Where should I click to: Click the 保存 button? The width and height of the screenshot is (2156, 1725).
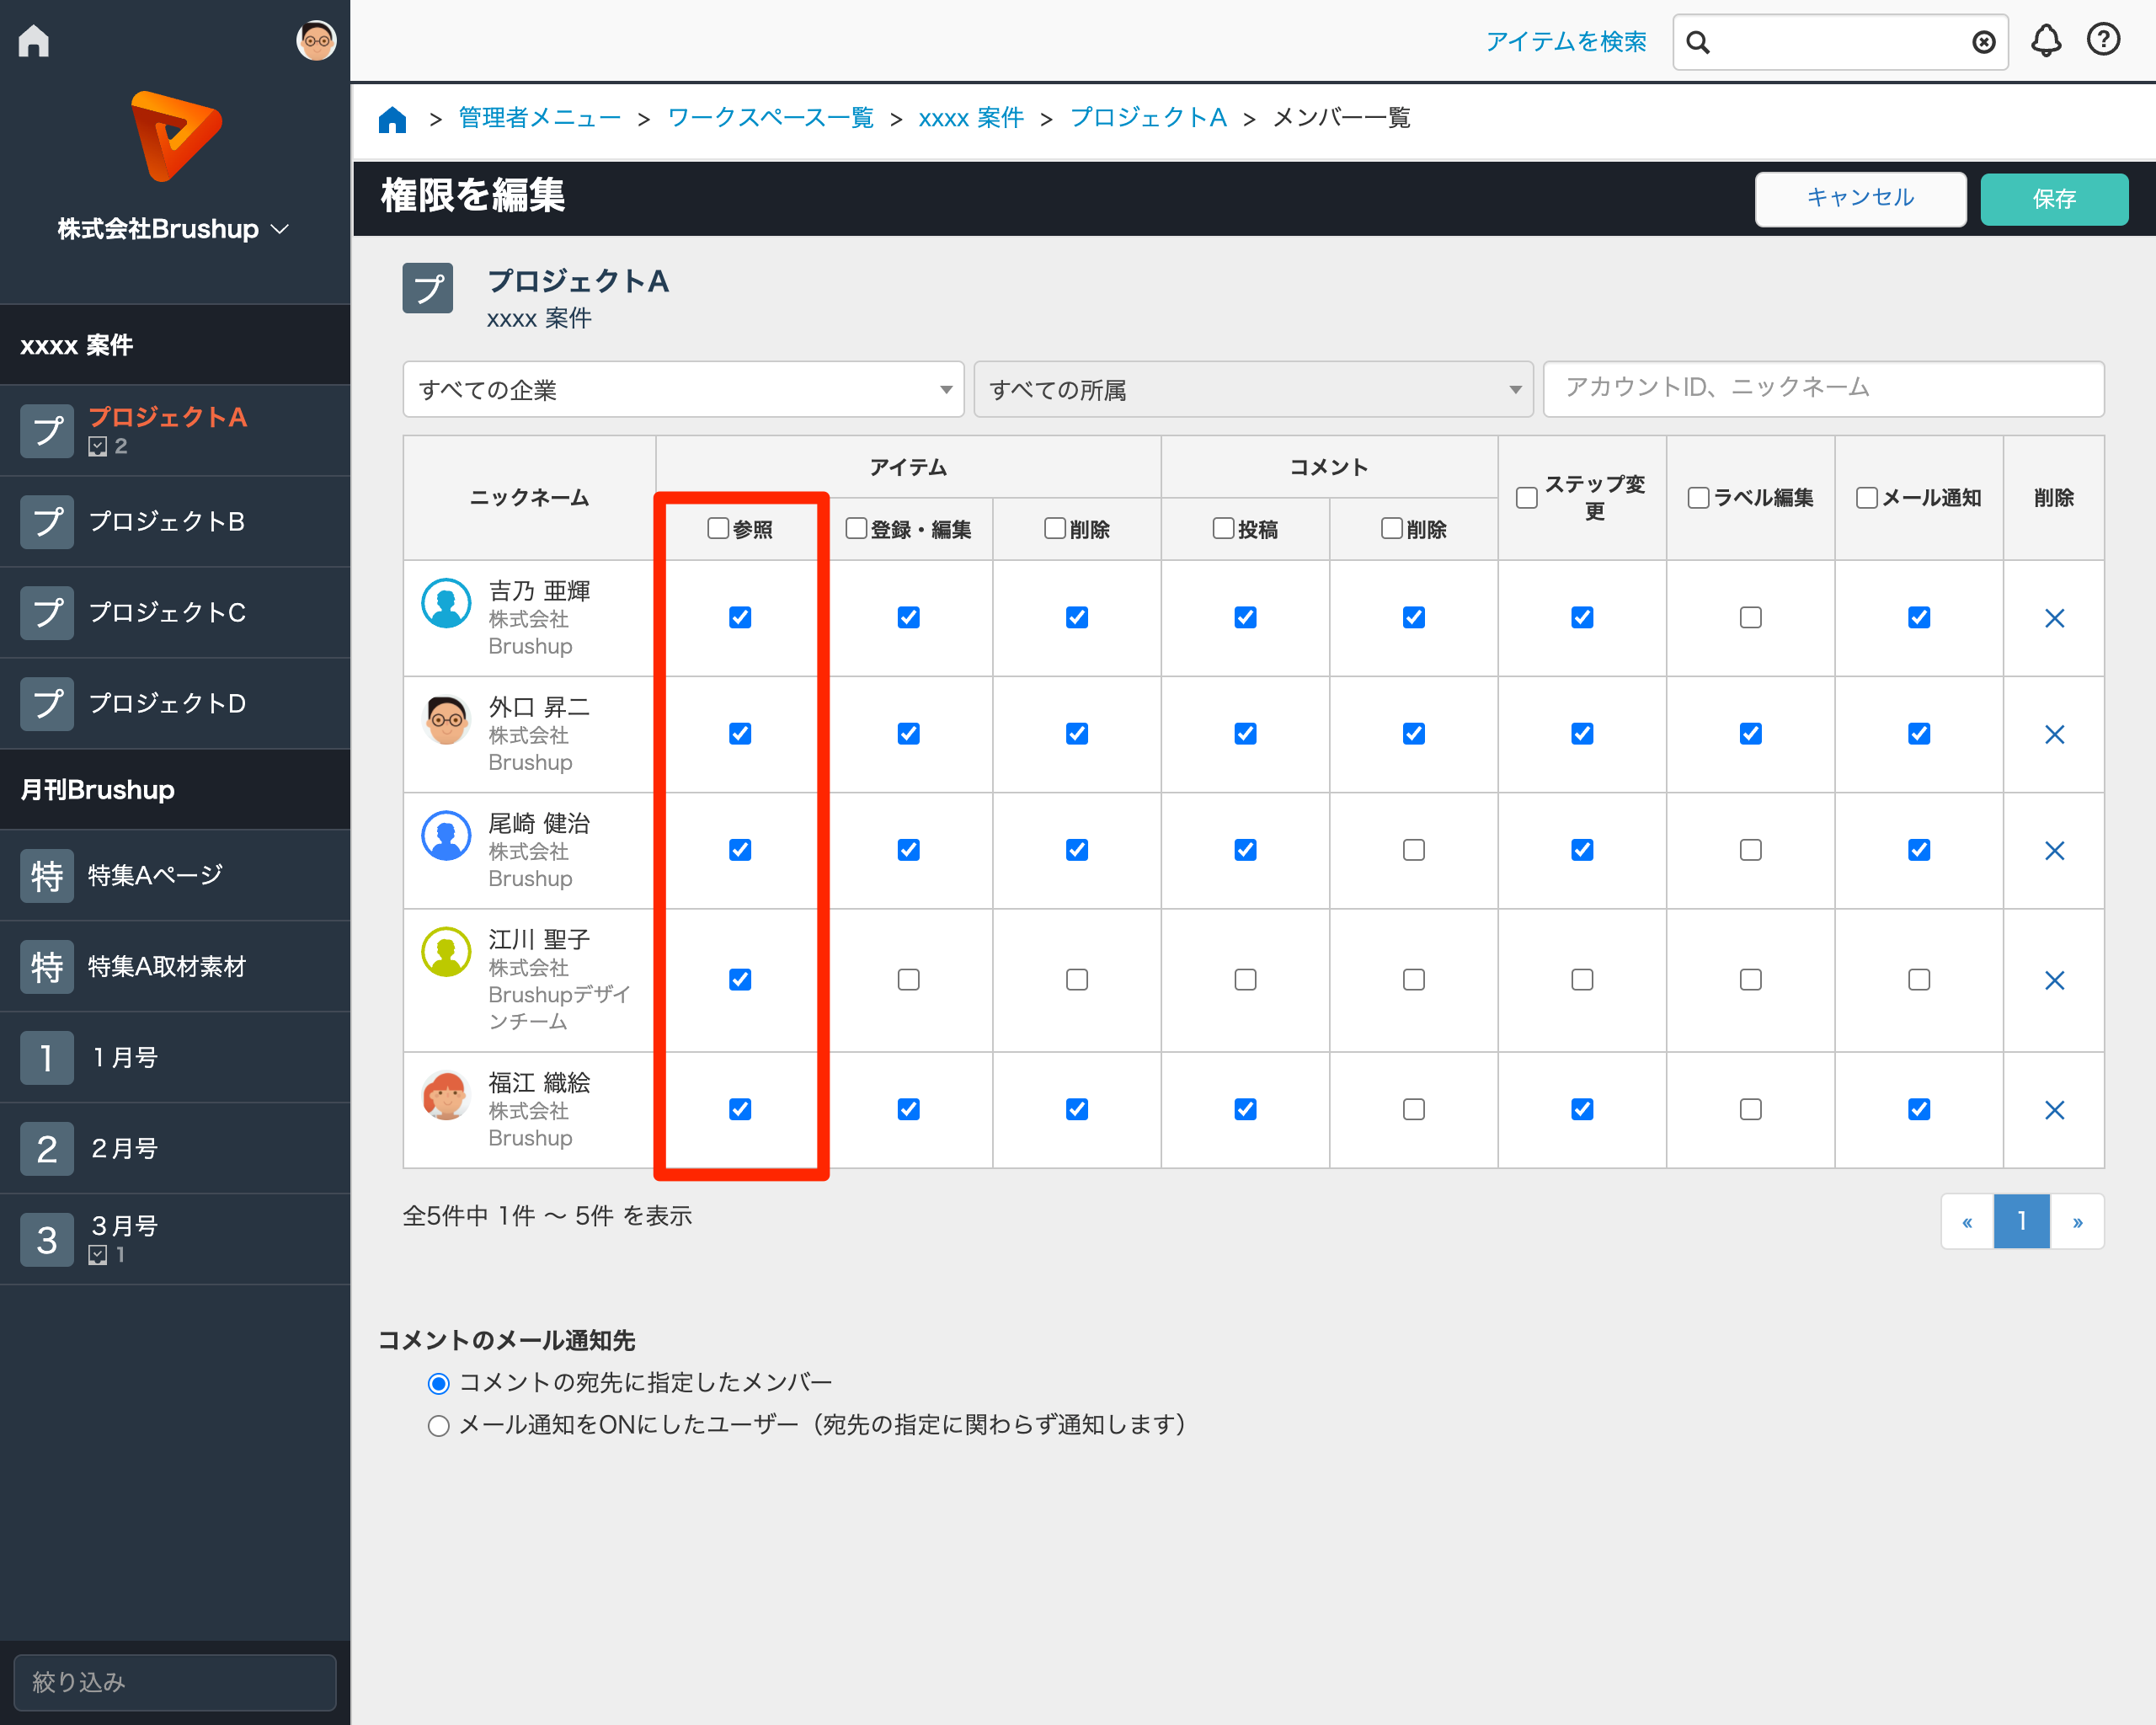[2053, 198]
